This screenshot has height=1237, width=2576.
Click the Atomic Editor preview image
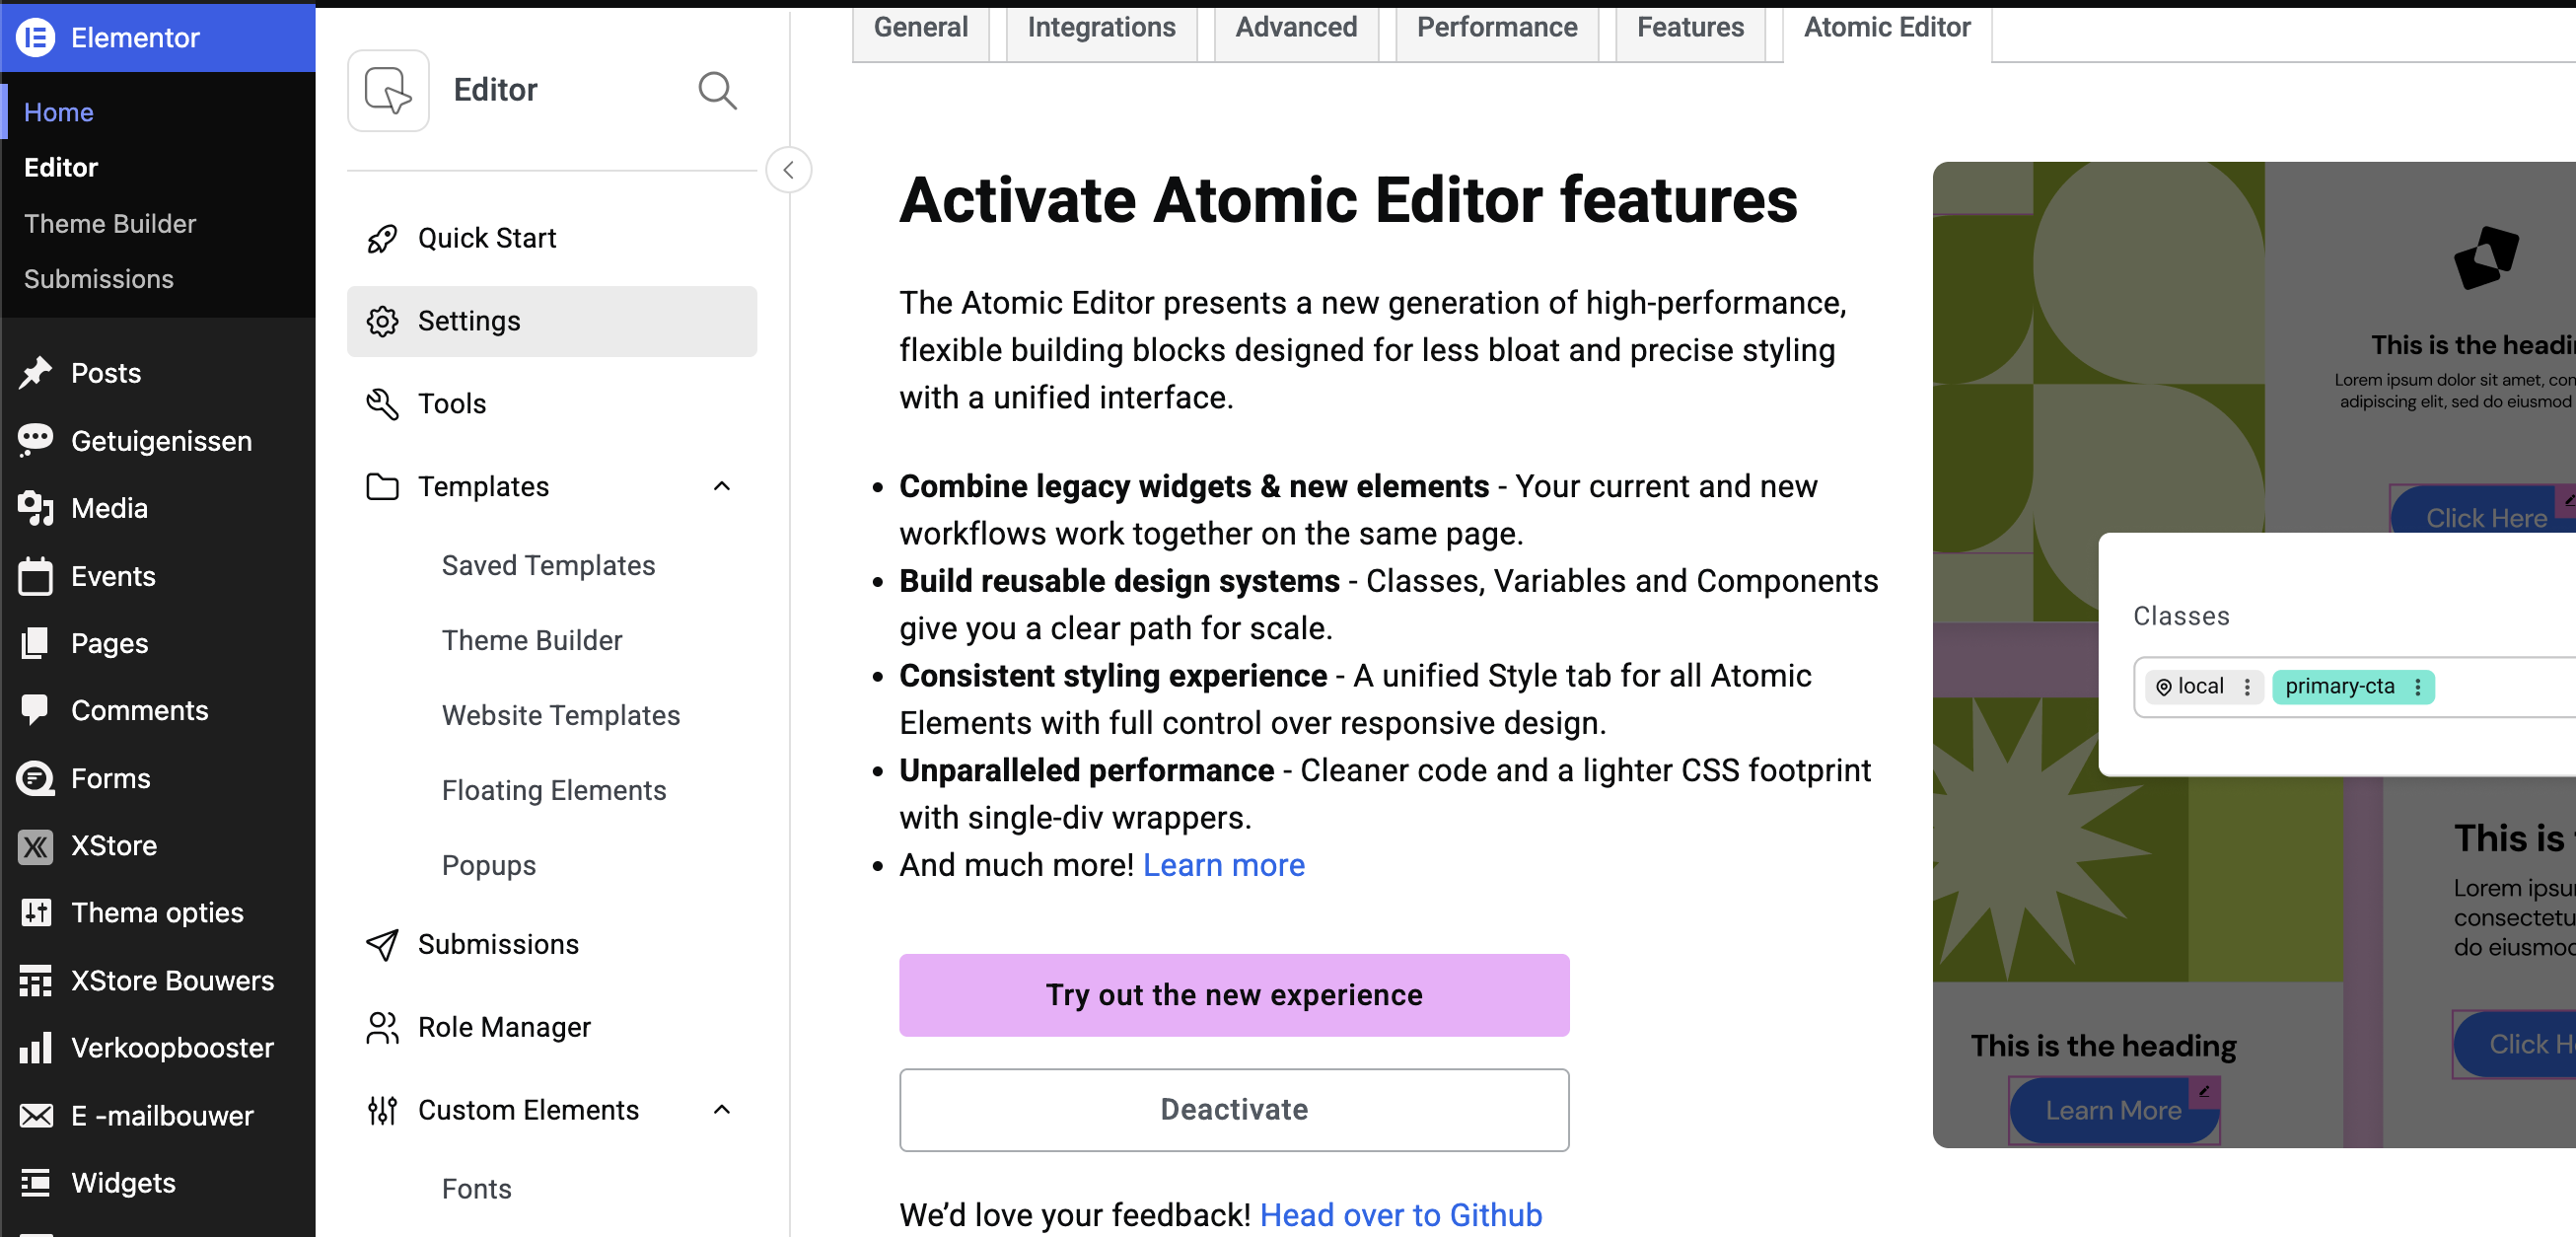tap(2254, 655)
